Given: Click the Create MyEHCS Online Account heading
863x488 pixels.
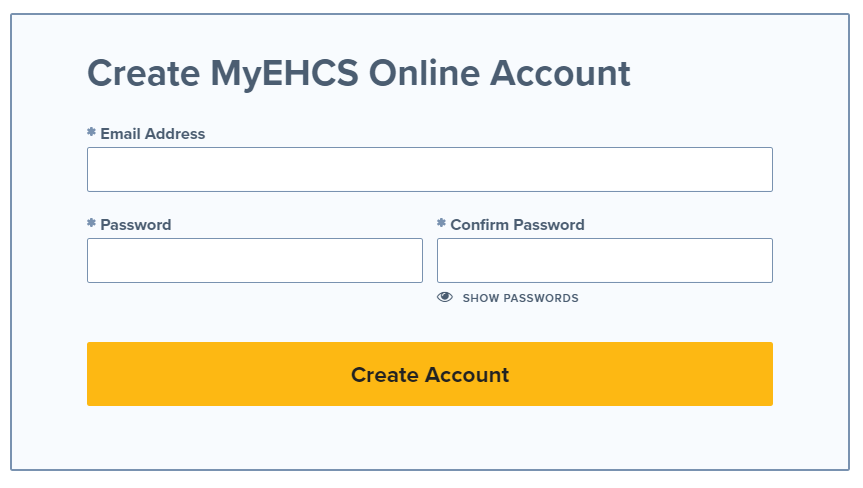Looking at the screenshot, I should pyautogui.click(x=359, y=74).
